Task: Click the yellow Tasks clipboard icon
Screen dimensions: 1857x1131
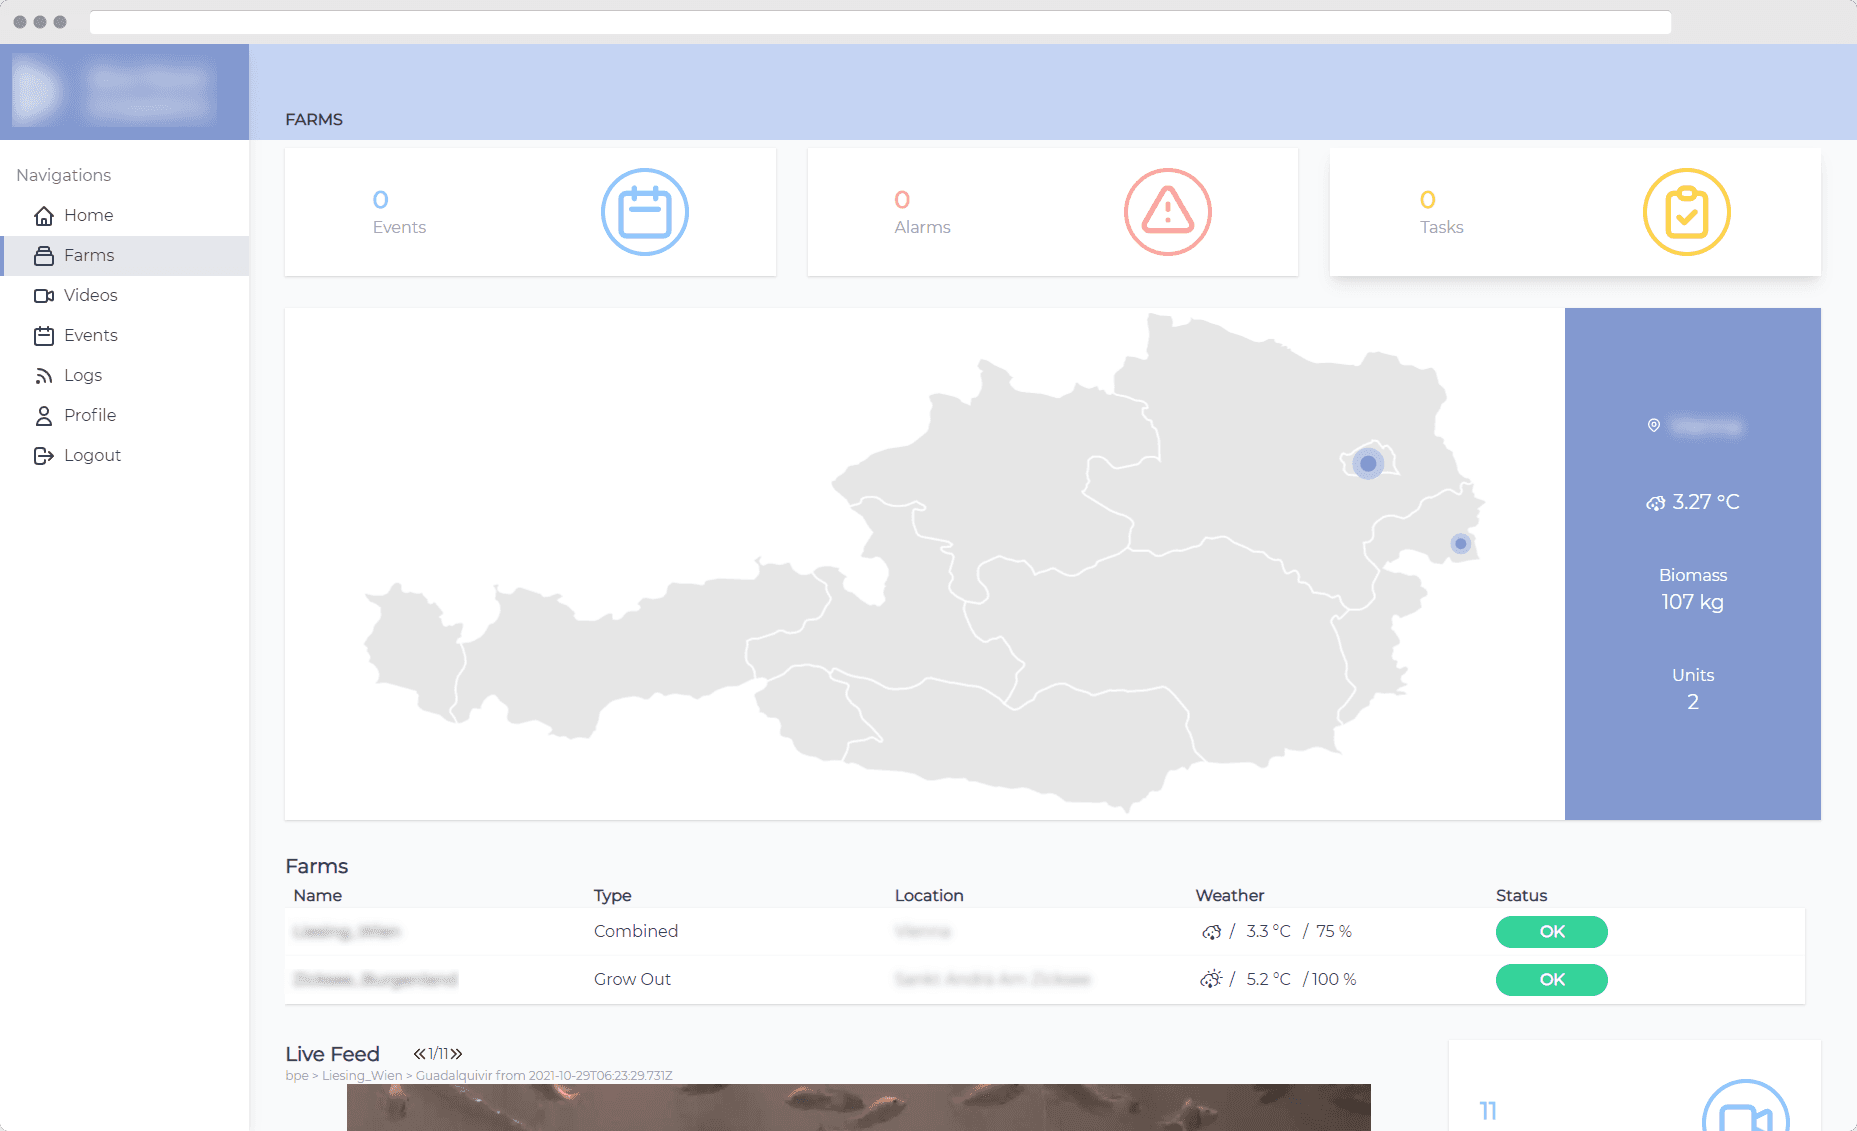Action: [x=1686, y=212]
